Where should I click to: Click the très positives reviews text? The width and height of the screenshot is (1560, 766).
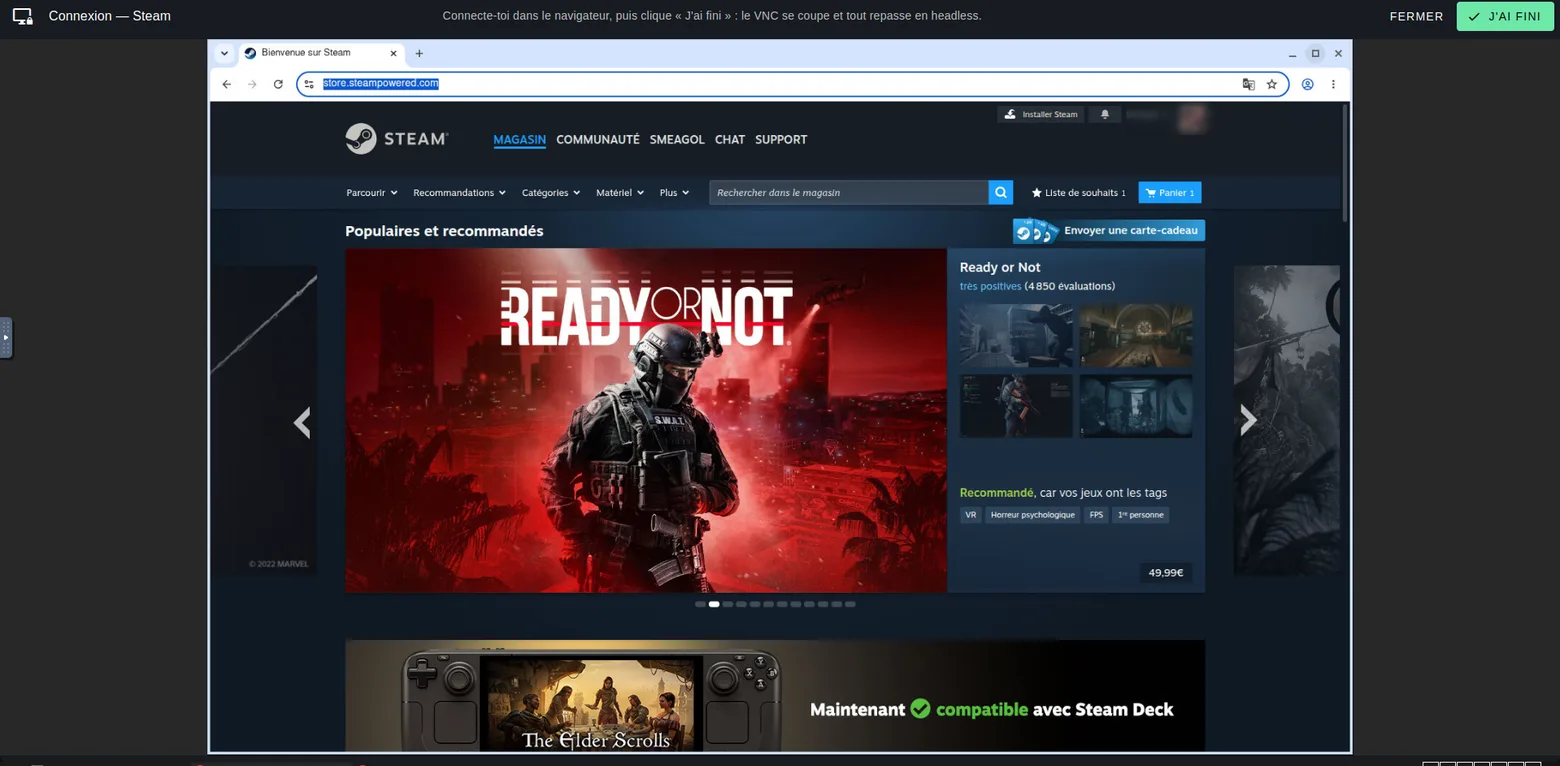tap(990, 286)
